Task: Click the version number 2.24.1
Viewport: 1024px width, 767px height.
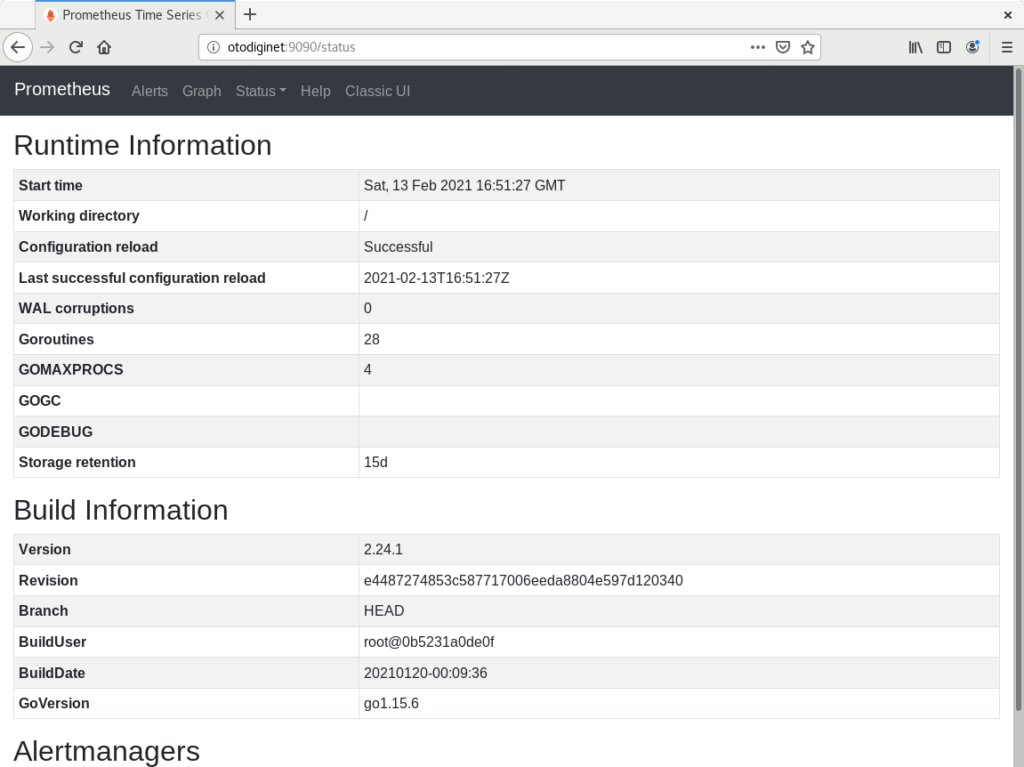Action: (x=383, y=549)
